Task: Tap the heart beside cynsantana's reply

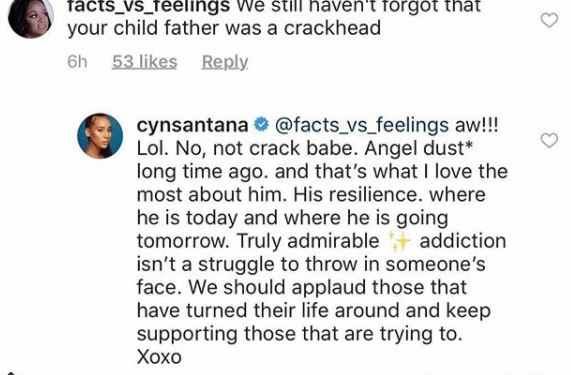Action: tap(549, 140)
